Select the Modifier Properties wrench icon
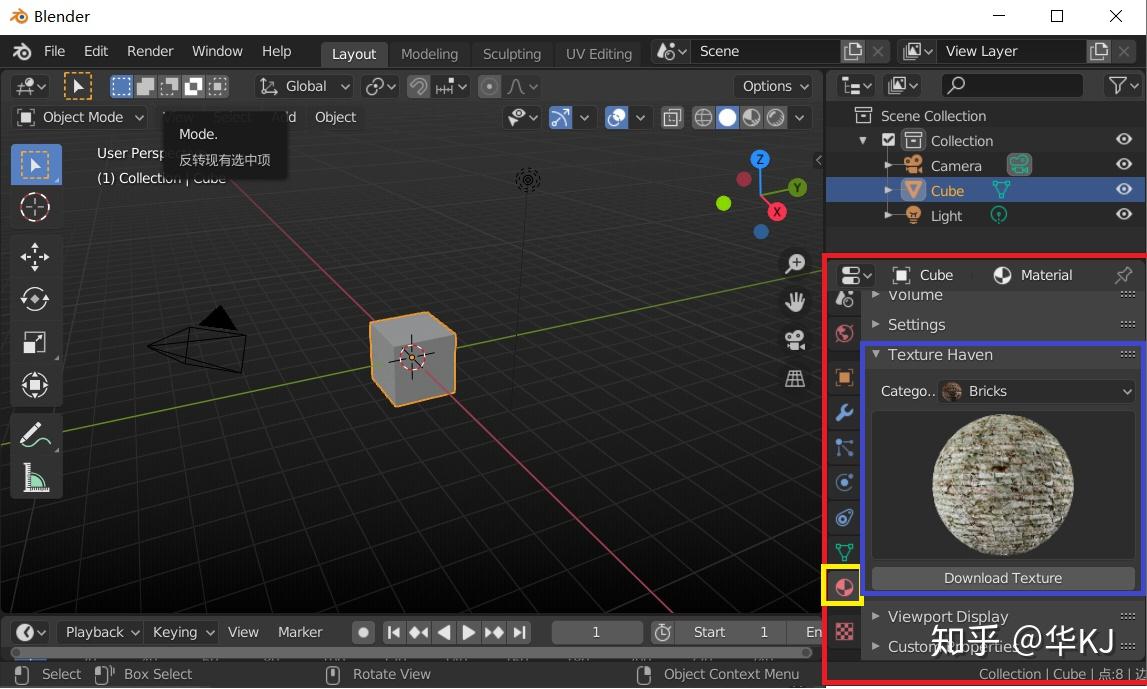The width and height of the screenshot is (1147, 689). pyautogui.click(x=844, y=412)
